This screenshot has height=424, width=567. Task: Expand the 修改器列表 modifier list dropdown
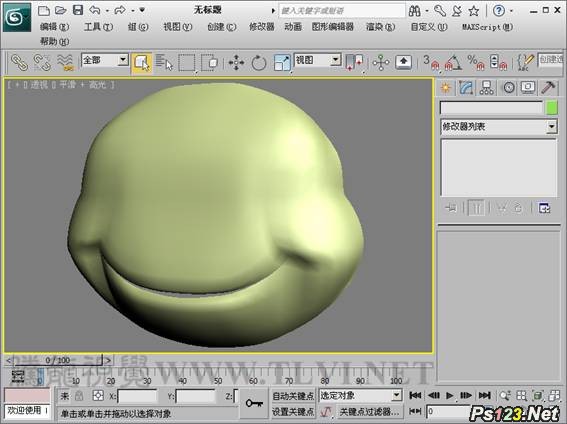[x=499, y=127]
